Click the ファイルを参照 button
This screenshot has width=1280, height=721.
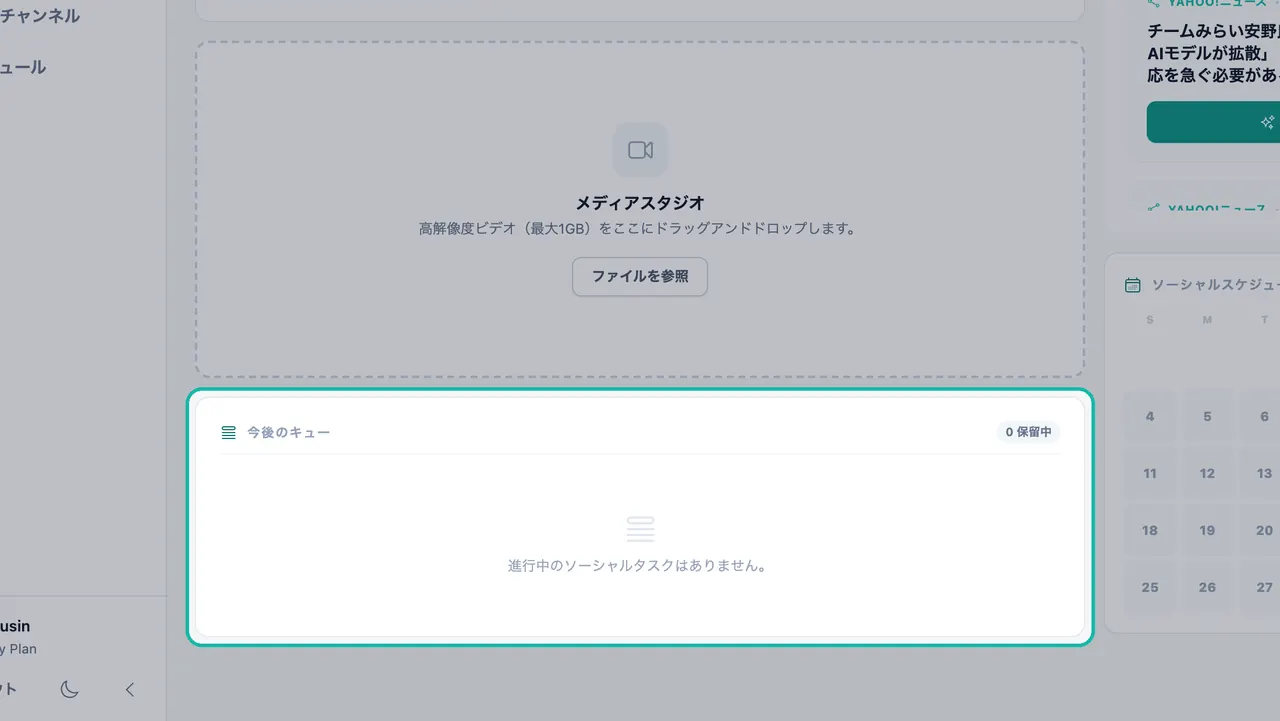[640, 276]
